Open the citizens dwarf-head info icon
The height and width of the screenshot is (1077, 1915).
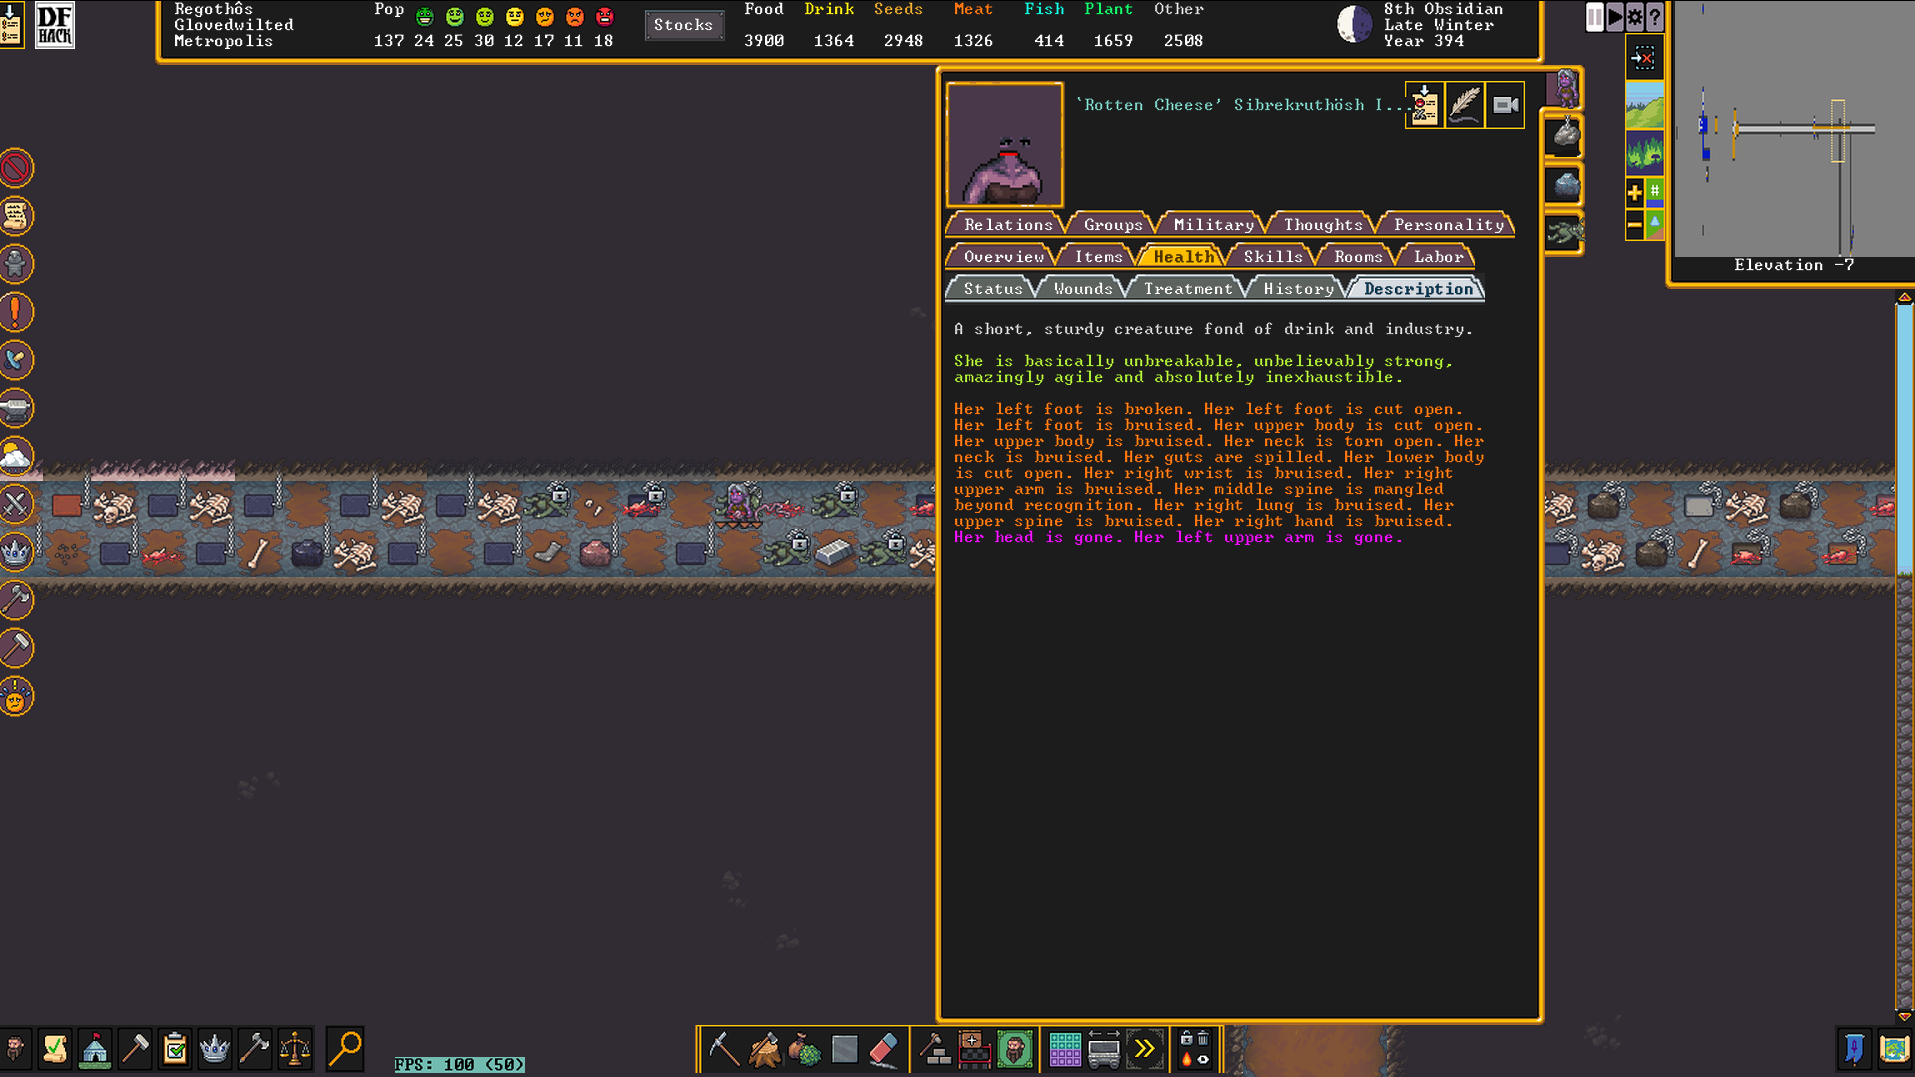click(15, 1049)
